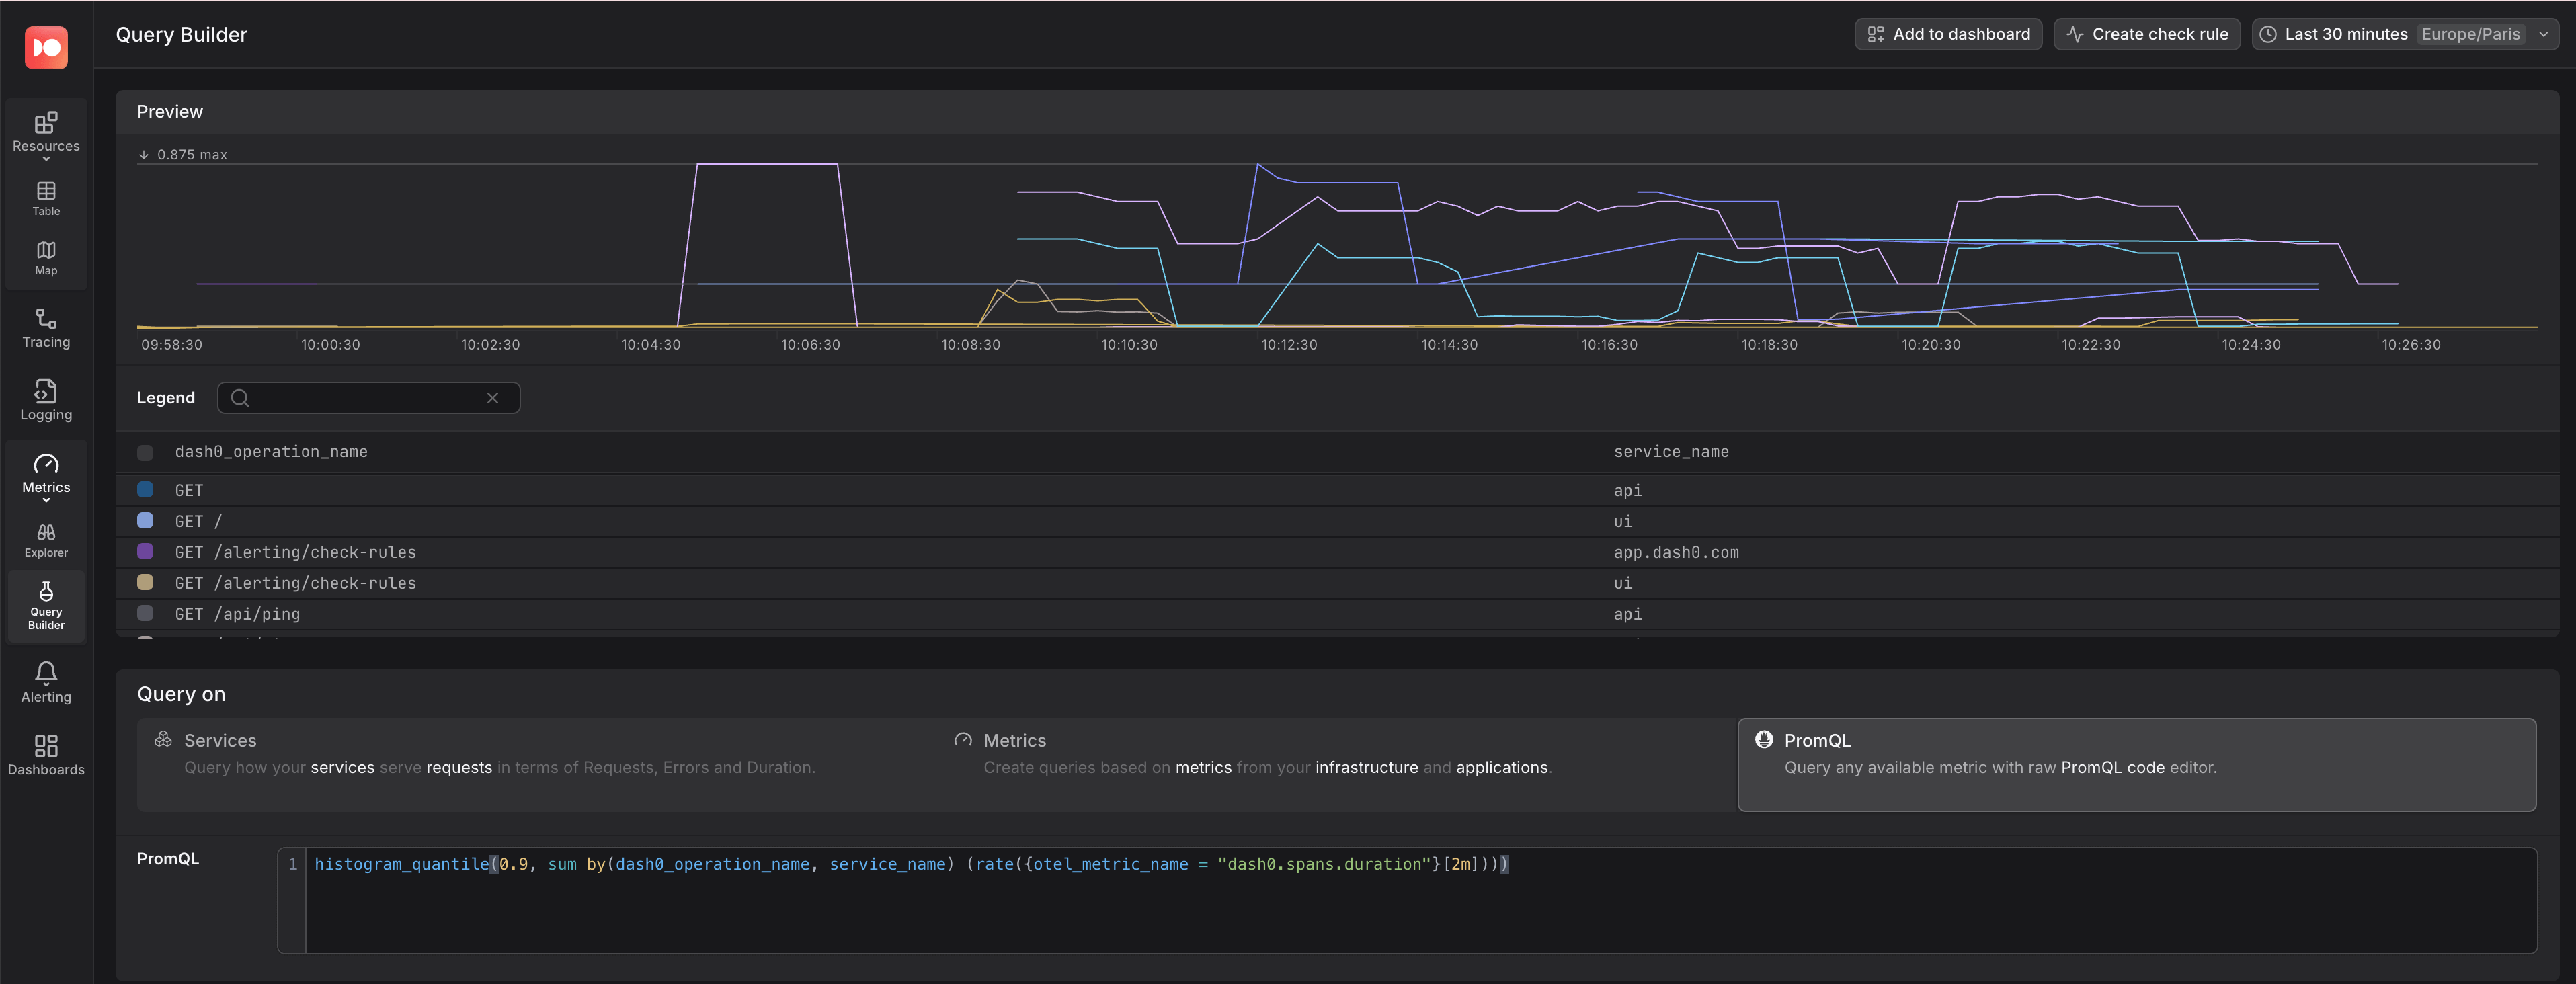Click the Dash0 logo icon
The image size is (2576, 984).
(x=46, y=47)
